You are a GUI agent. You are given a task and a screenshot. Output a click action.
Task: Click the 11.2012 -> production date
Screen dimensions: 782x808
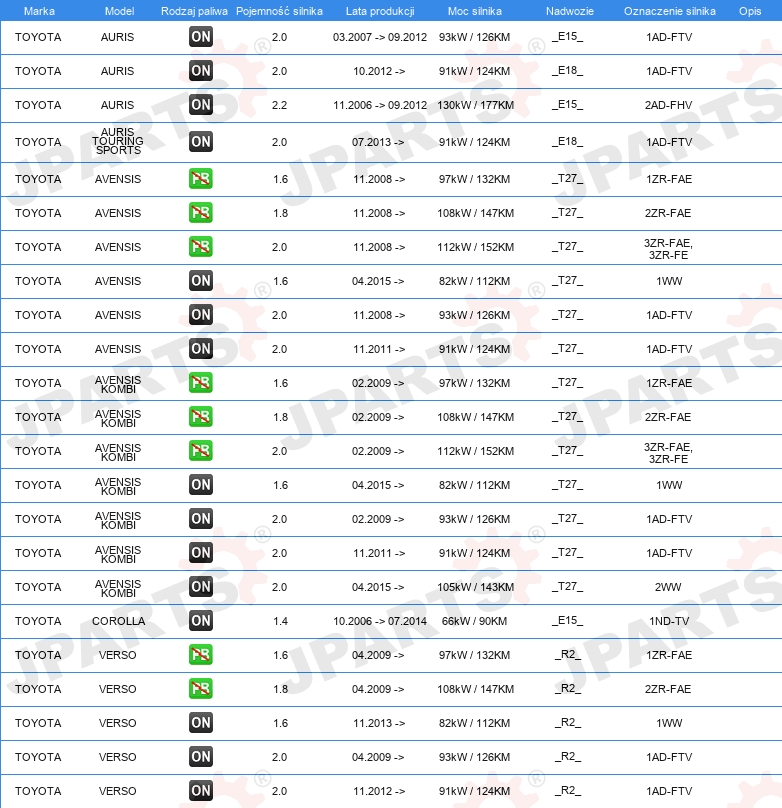(x=379, y=792)
